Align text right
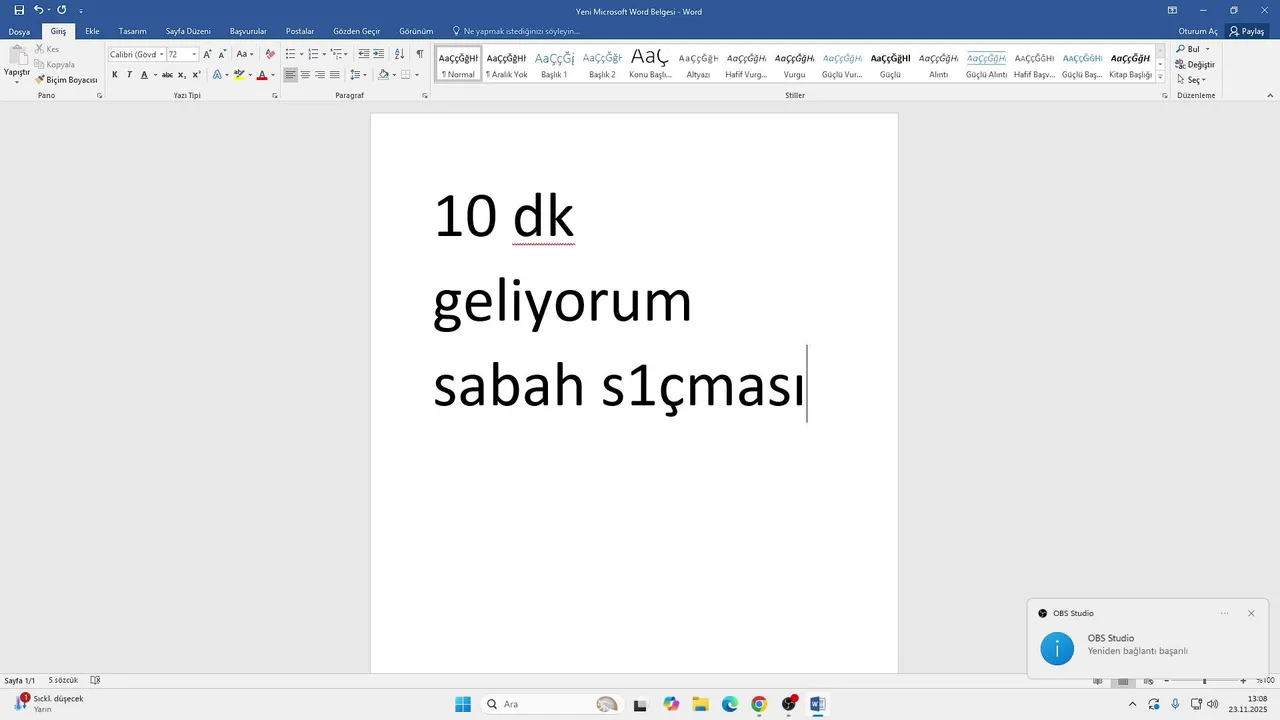Image resolution: width=1280 pixels, height=720 pixels. click(320, 75)
